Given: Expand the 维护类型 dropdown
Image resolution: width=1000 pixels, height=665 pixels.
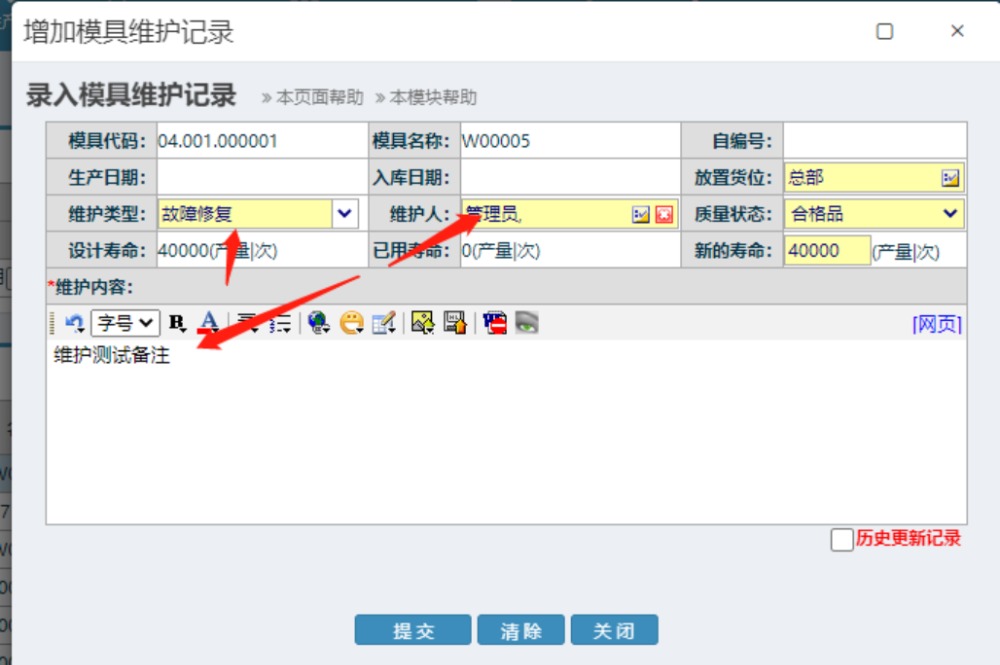Looking at the screenshot, I should pyautogui.click(x=344, y=213).
